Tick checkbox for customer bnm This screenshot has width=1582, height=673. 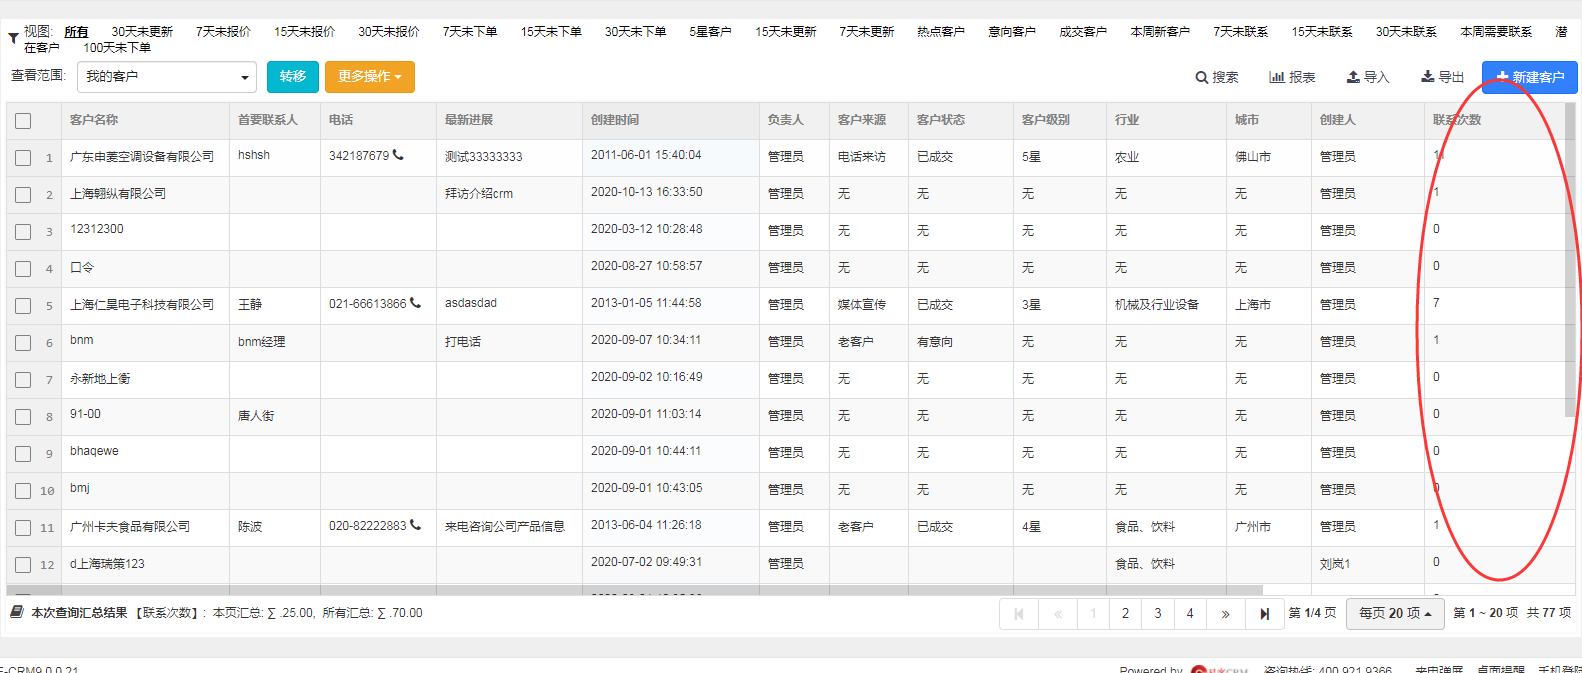tap(23, 343)
